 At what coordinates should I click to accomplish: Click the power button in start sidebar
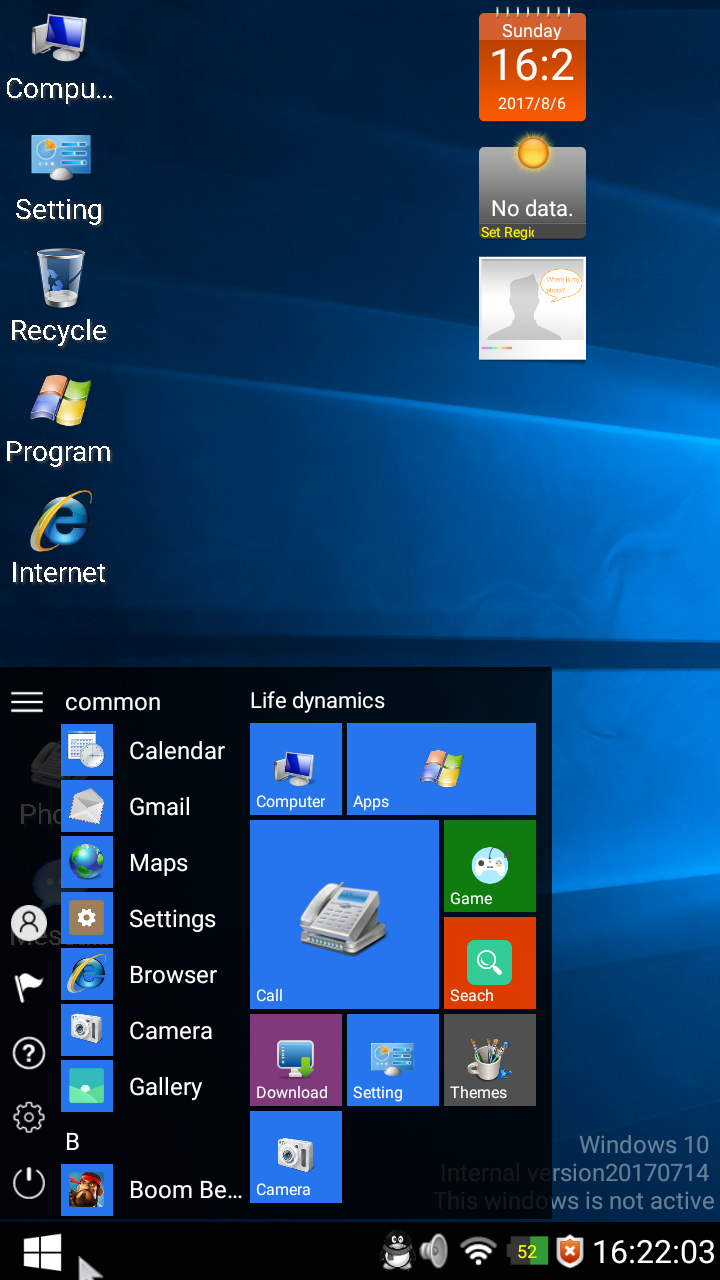click(x=29, y=1183)
